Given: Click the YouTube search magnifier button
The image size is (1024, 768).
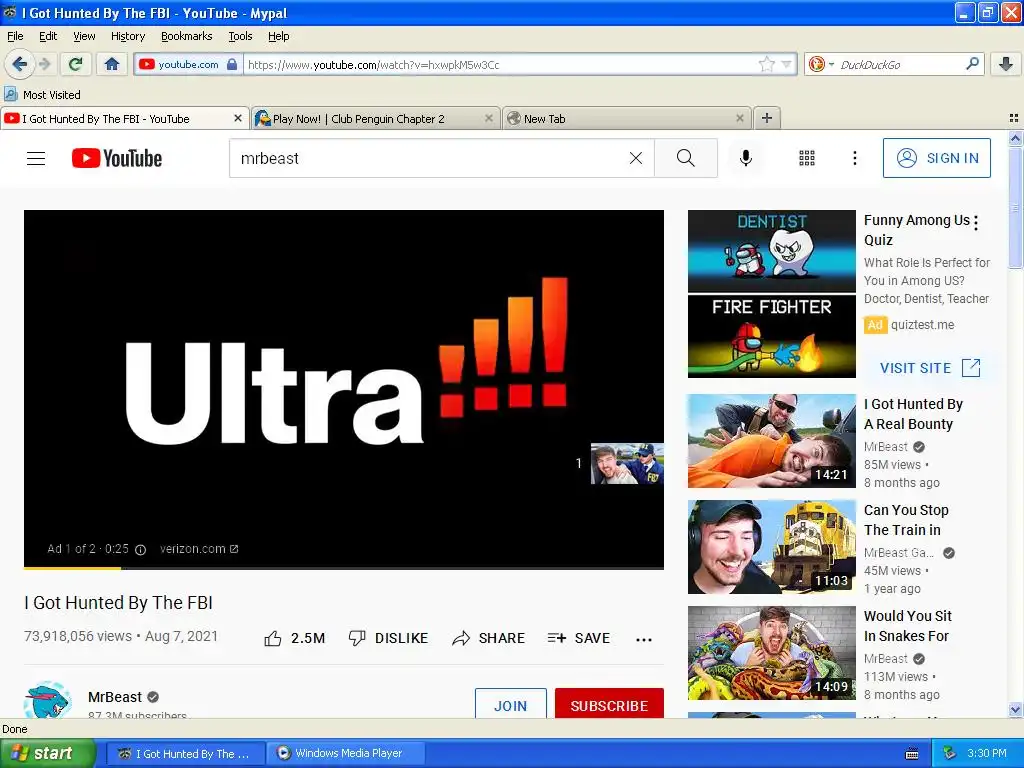Looking at the screenshot, I should pos(686,158).
